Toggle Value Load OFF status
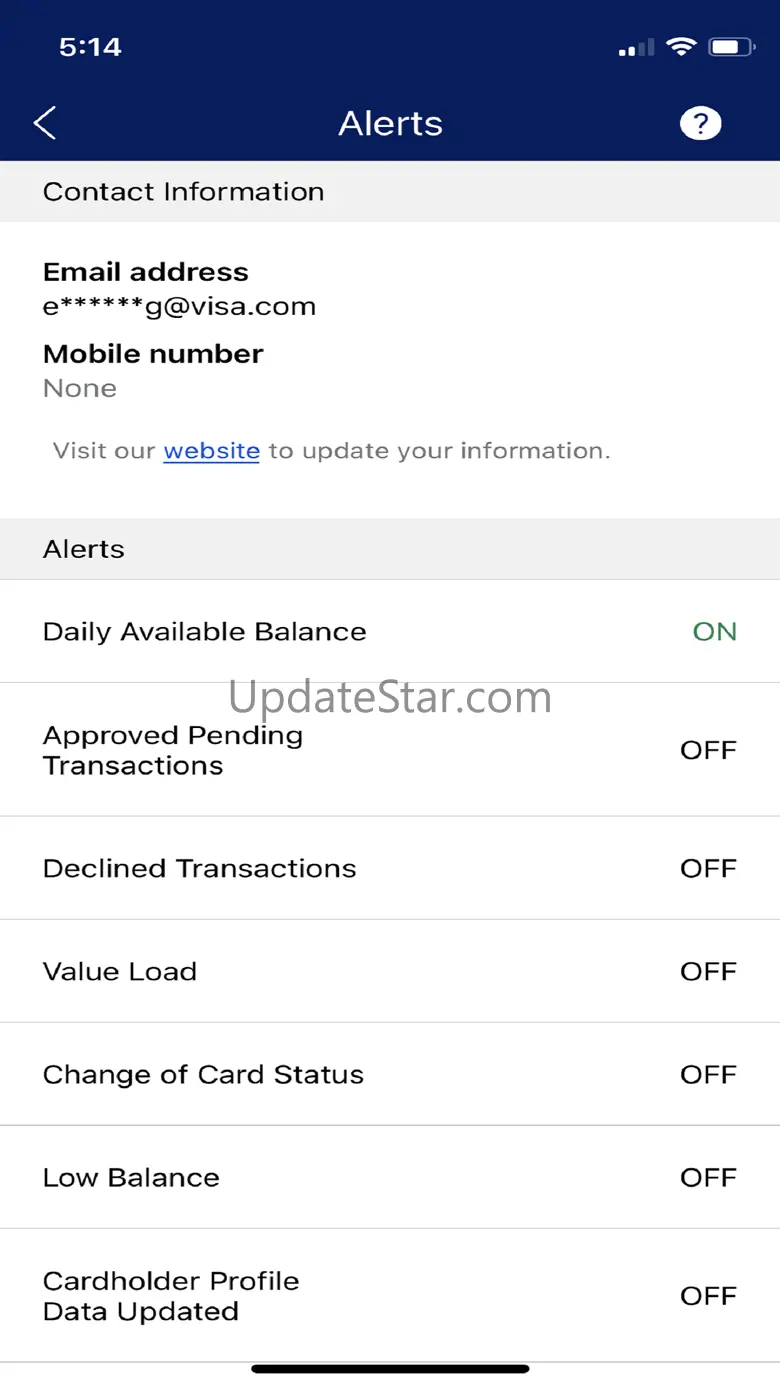Viewport: 780px width, 1387px height. 708,971
